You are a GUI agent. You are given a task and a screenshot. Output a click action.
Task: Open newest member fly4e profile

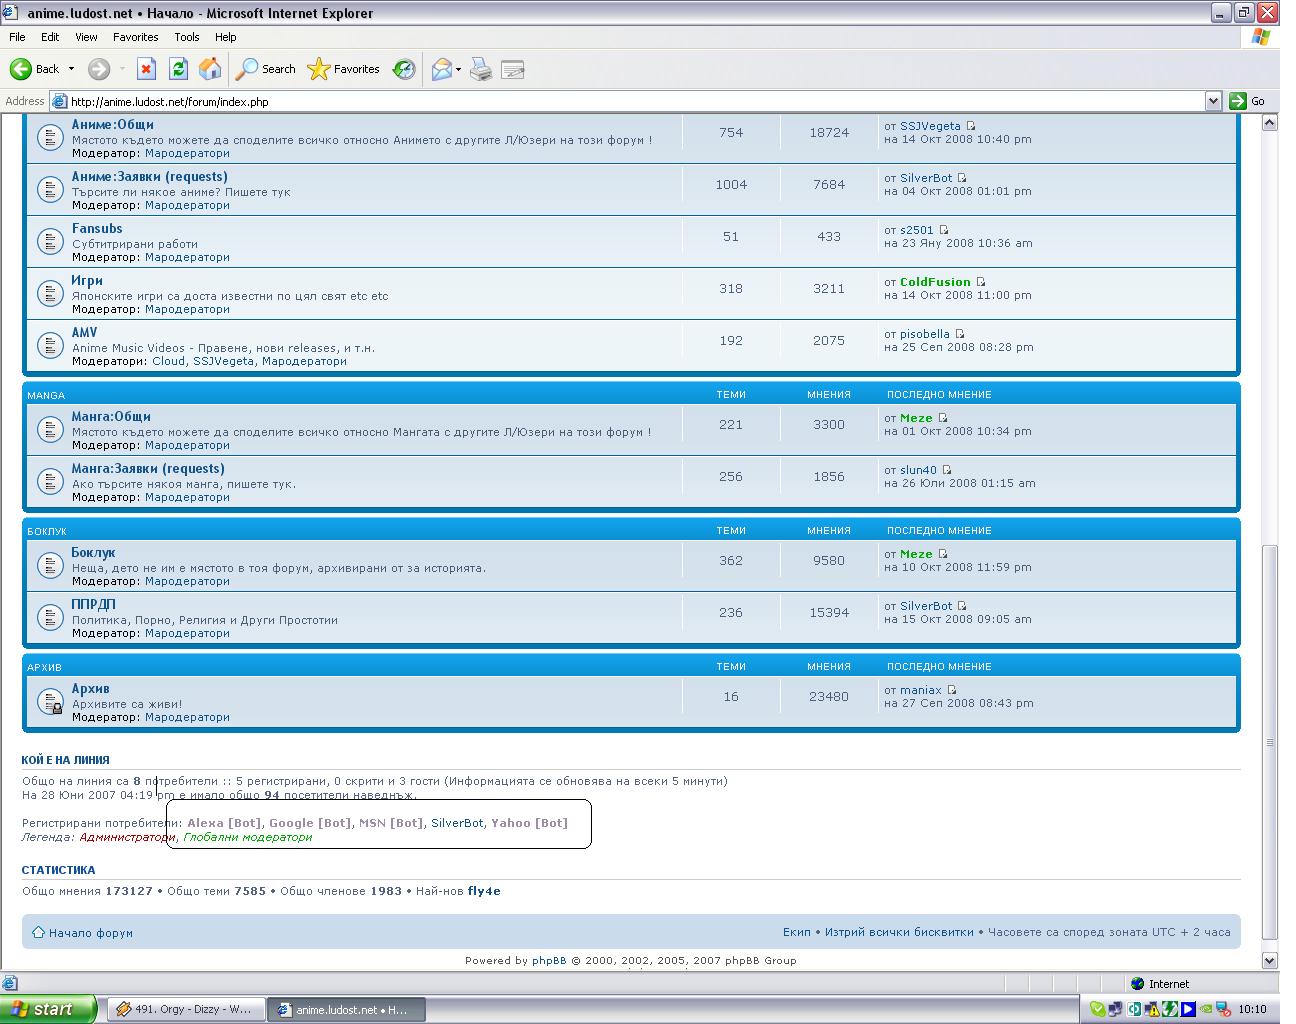[484, 891]
